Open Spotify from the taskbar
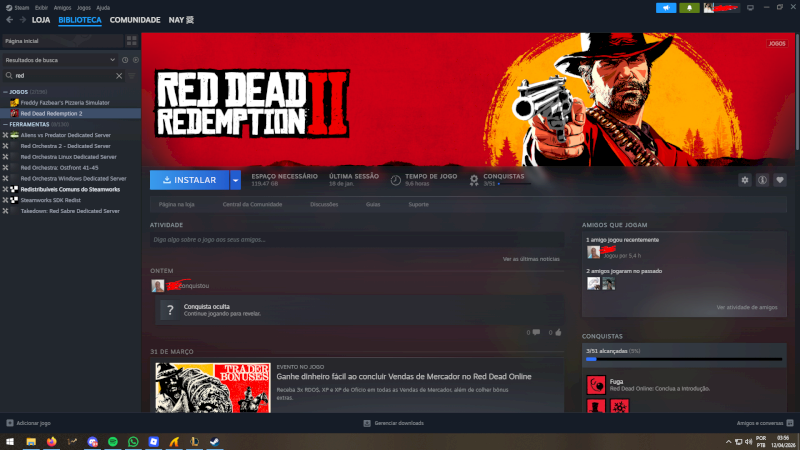Image resolution: width=800 pixels, height=450 pixels. (113, 441)
